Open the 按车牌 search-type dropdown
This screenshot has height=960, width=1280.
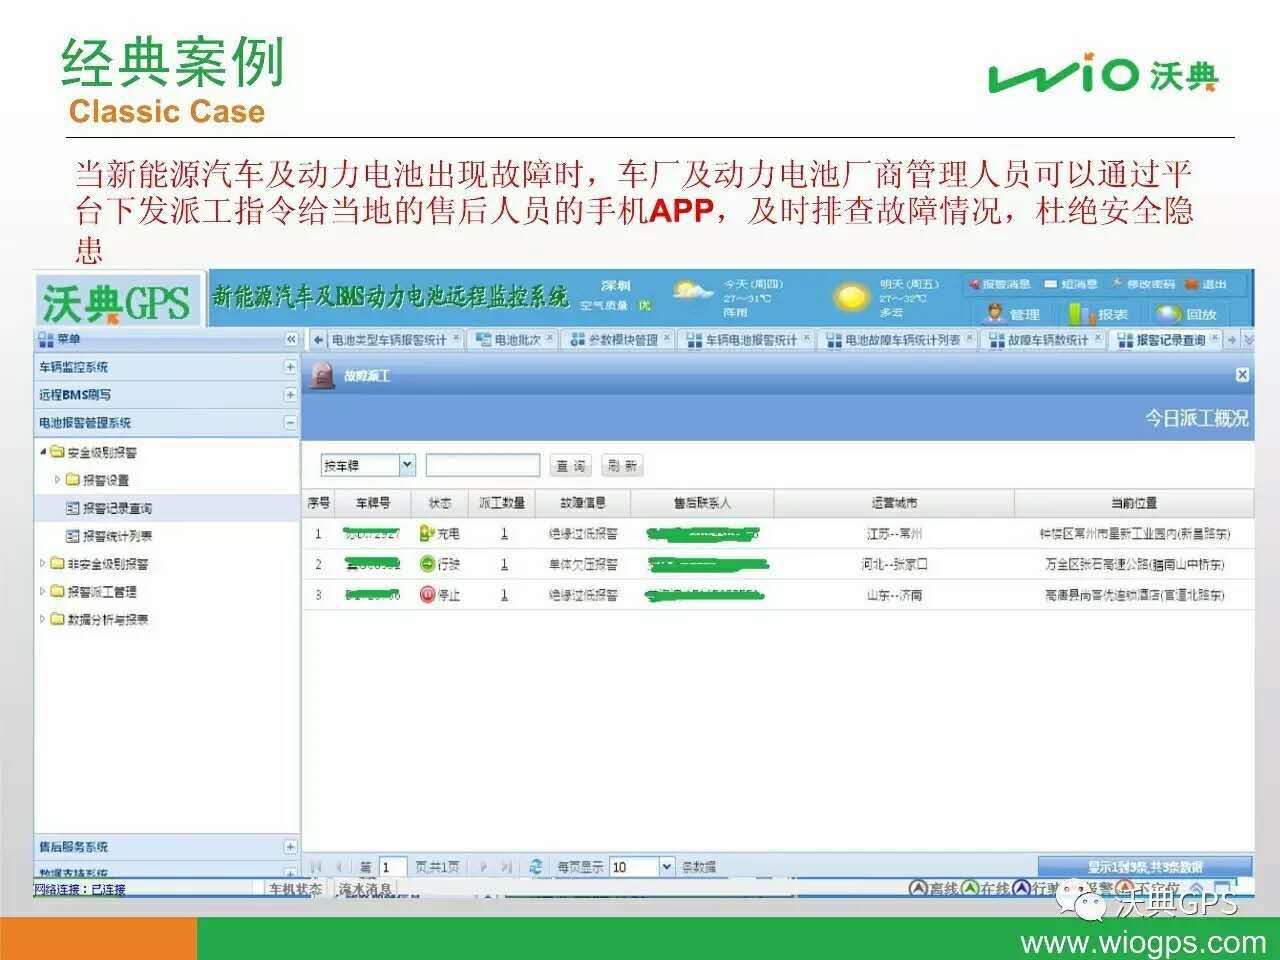click(407, 465)
